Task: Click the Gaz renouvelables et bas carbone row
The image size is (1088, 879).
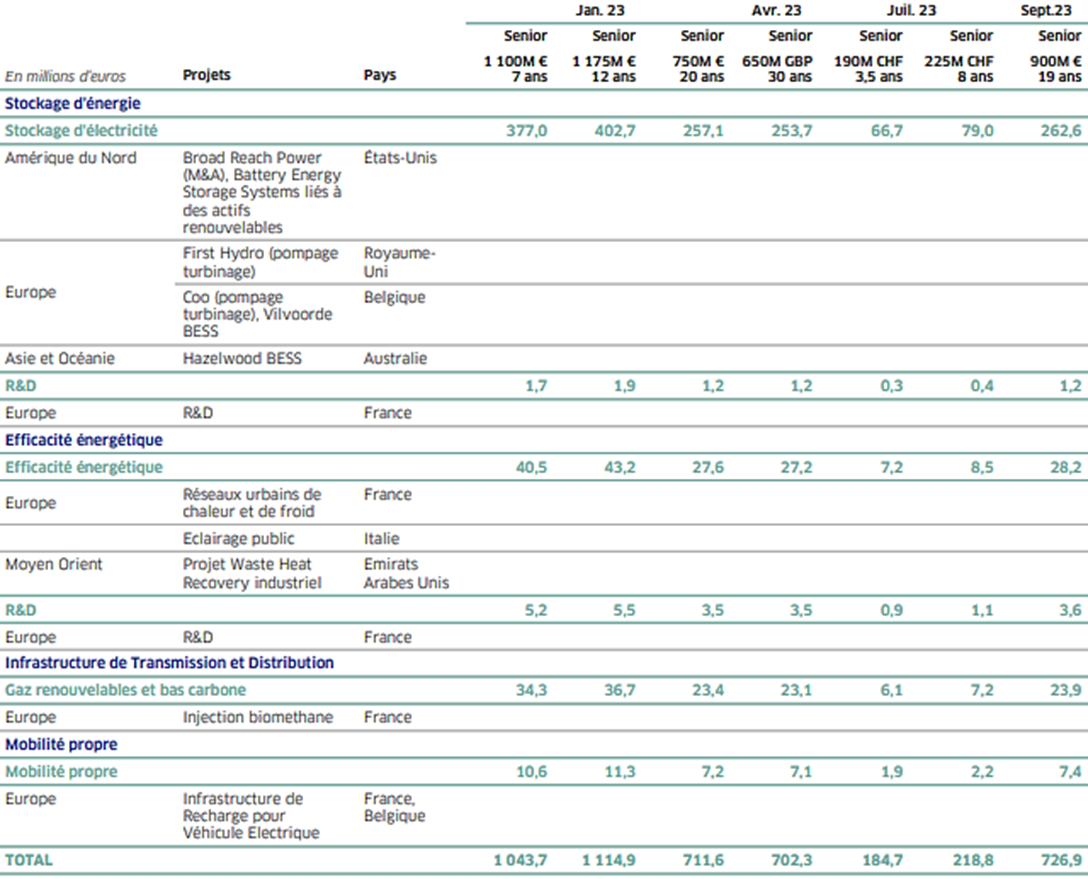Action: [125, 690]
